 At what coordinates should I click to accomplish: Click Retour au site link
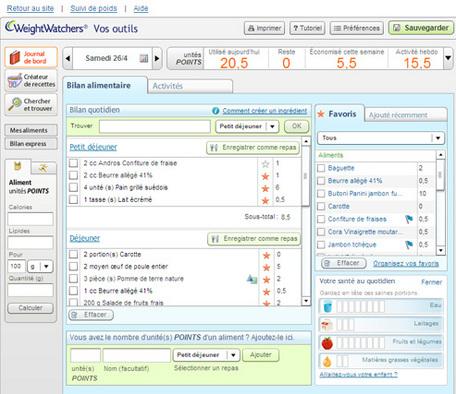[x=30, y=8]
